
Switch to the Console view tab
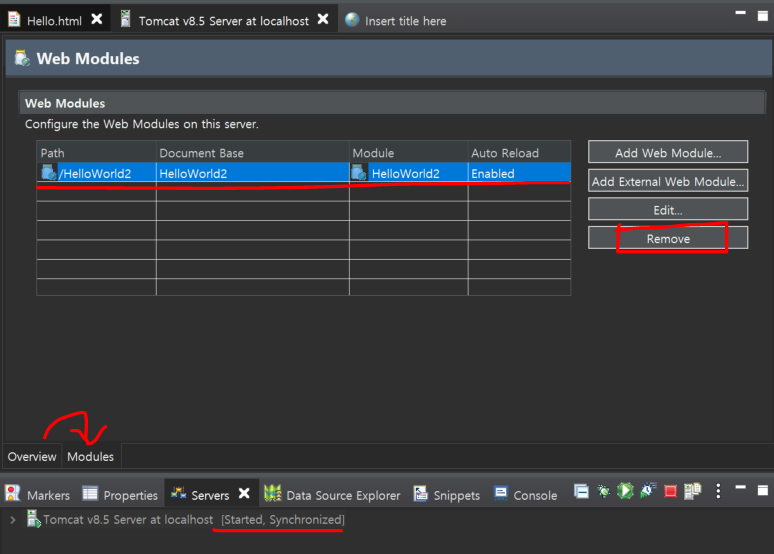click(x=535, y=495)
